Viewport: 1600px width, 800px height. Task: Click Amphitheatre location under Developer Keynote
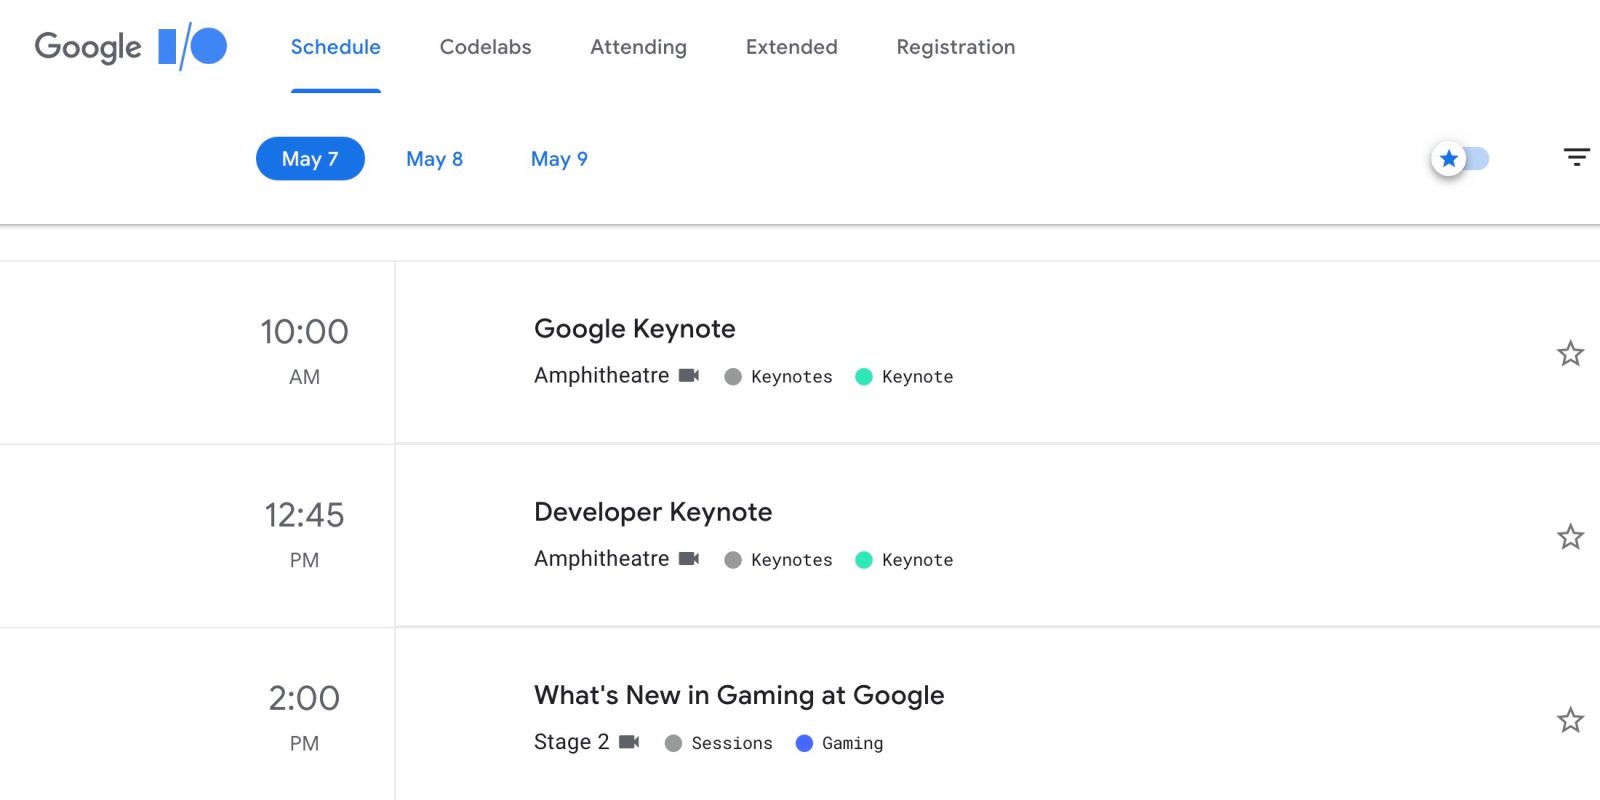(x=601, y=558)
